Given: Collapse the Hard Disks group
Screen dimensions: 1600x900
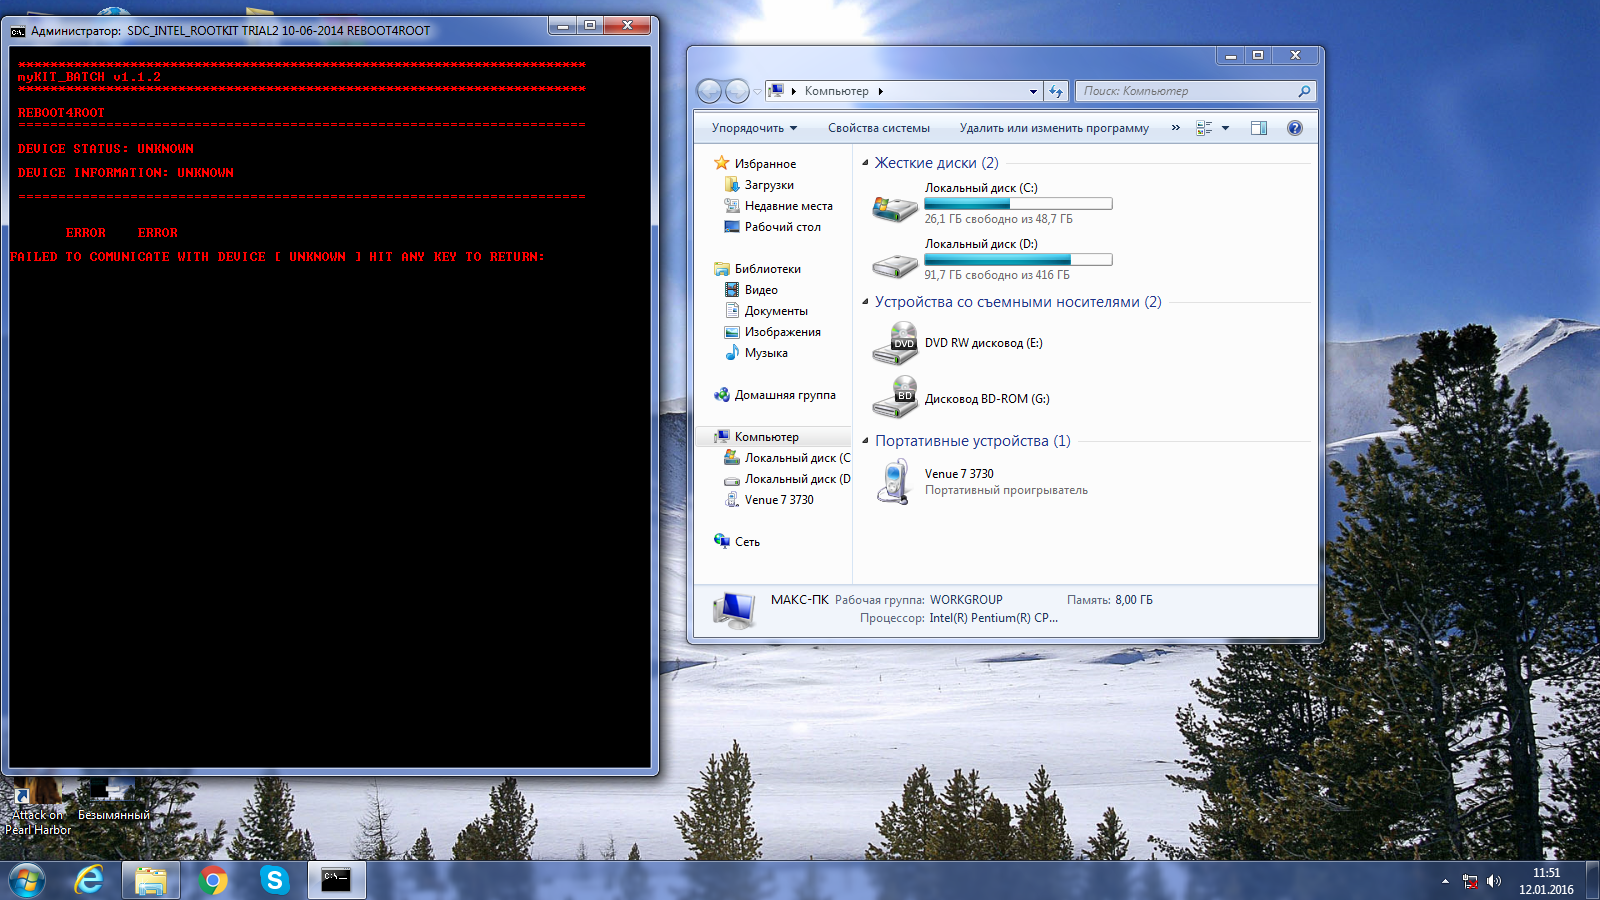Looking at the screenshot, I should [x=865, y=163].
